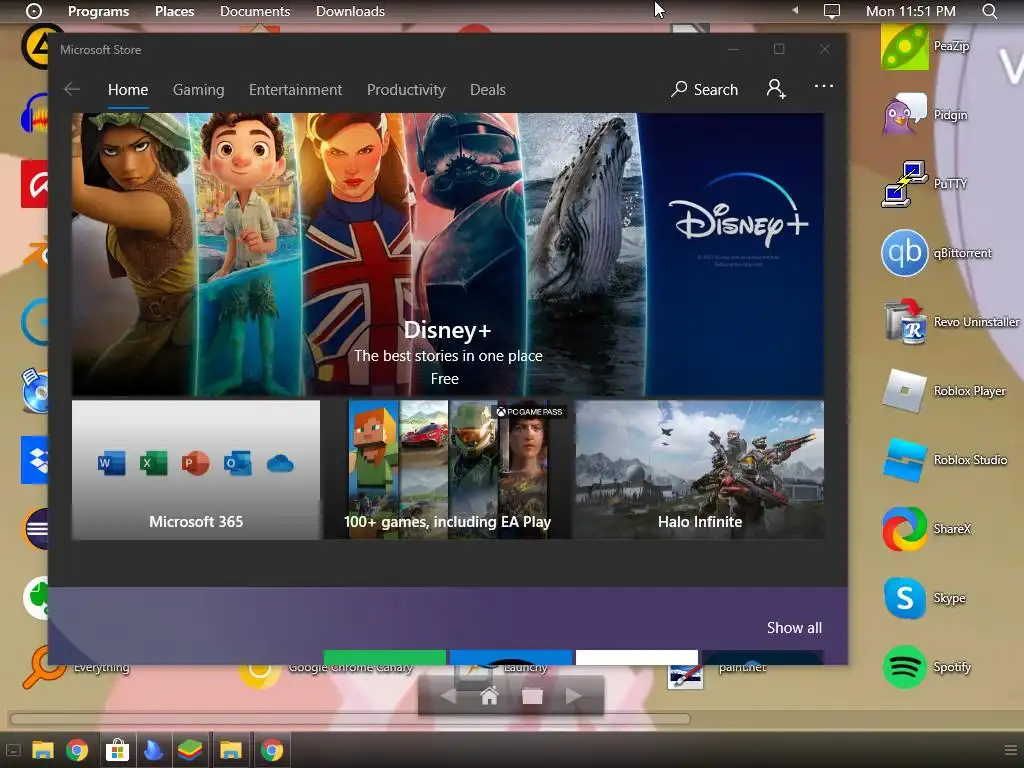1024x768 pixels.
Task: Click the taskbar hamburger menu icon
Action: tap(1011, 750)
